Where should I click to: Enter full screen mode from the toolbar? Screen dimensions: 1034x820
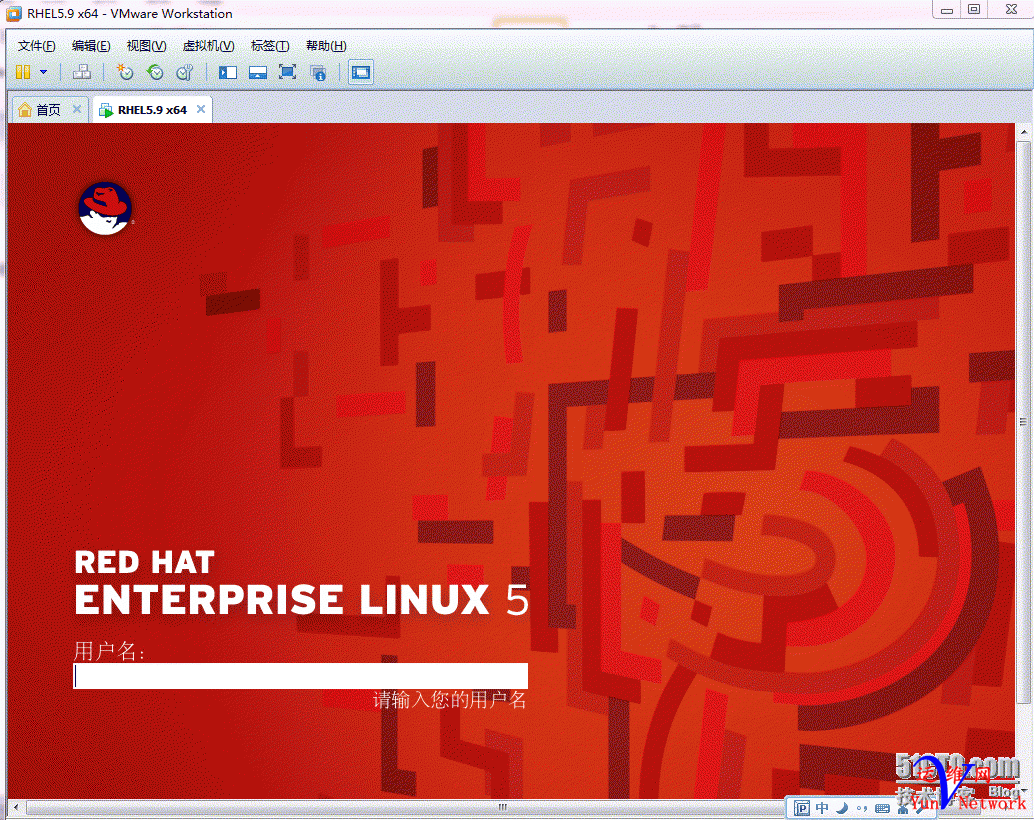pyautogui.click(x=288, y=72)
